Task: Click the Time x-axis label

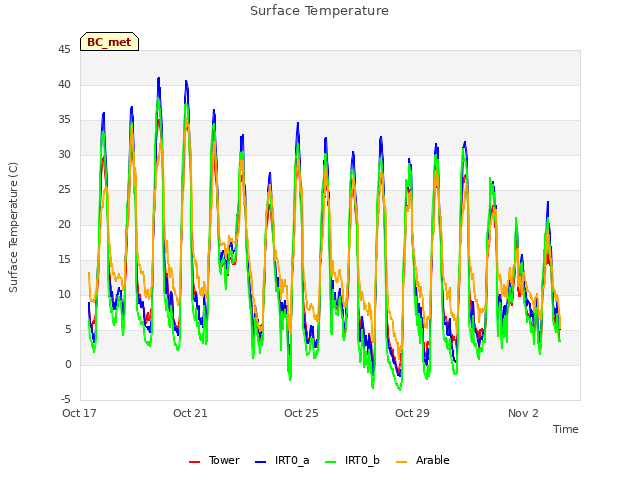Action: click(565, 429)
